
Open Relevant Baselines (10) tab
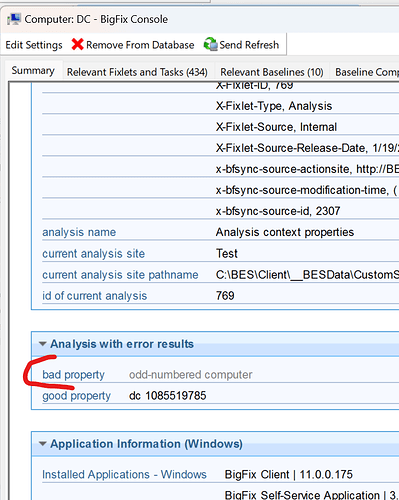coord(272,72)
